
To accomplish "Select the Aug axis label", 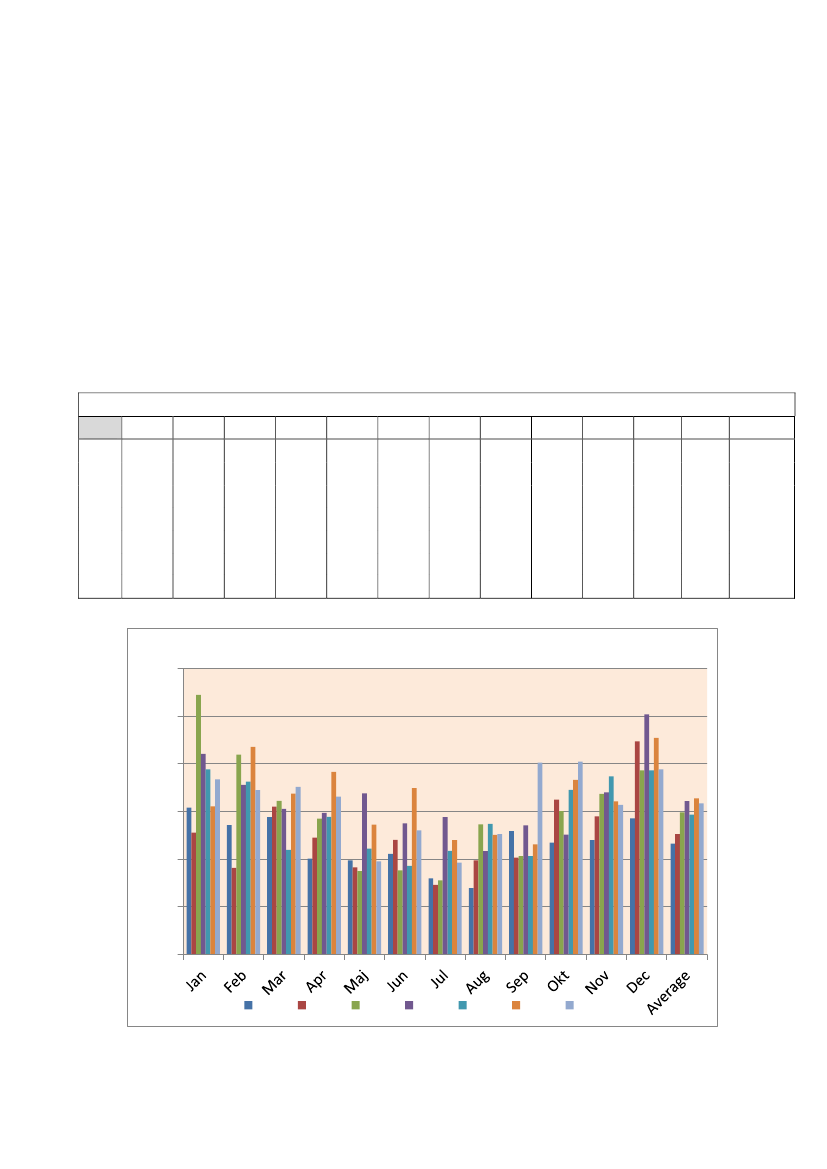I will click(x=478, y=983).
